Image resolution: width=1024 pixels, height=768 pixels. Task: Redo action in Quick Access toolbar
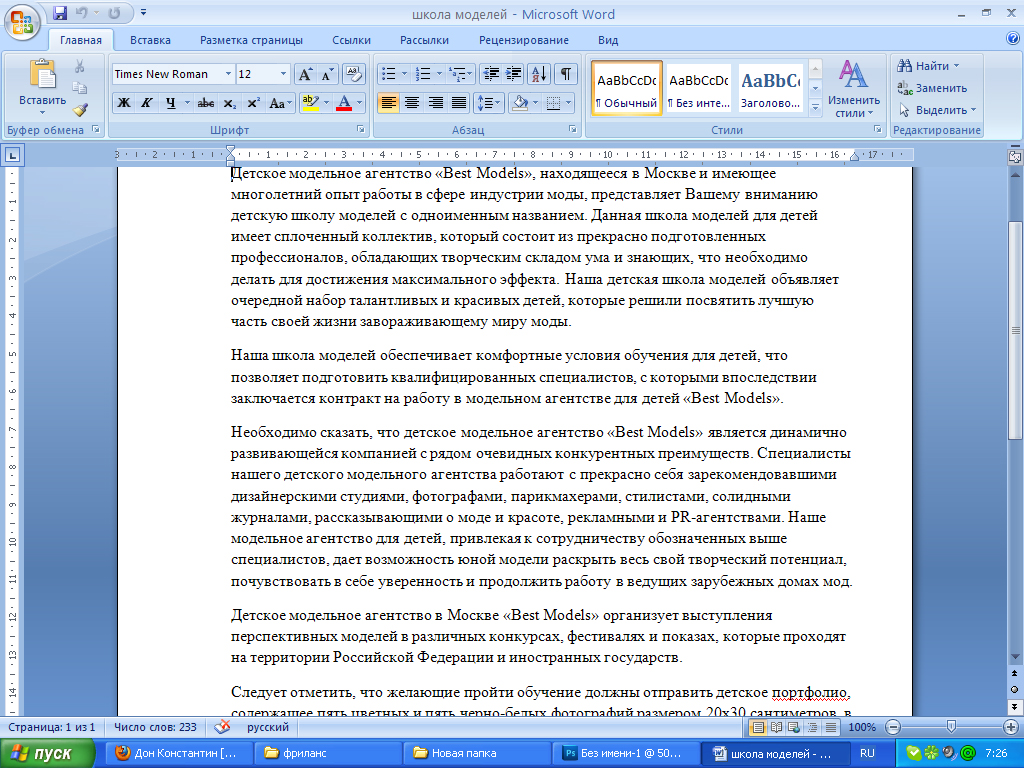(x=114, y=13)
